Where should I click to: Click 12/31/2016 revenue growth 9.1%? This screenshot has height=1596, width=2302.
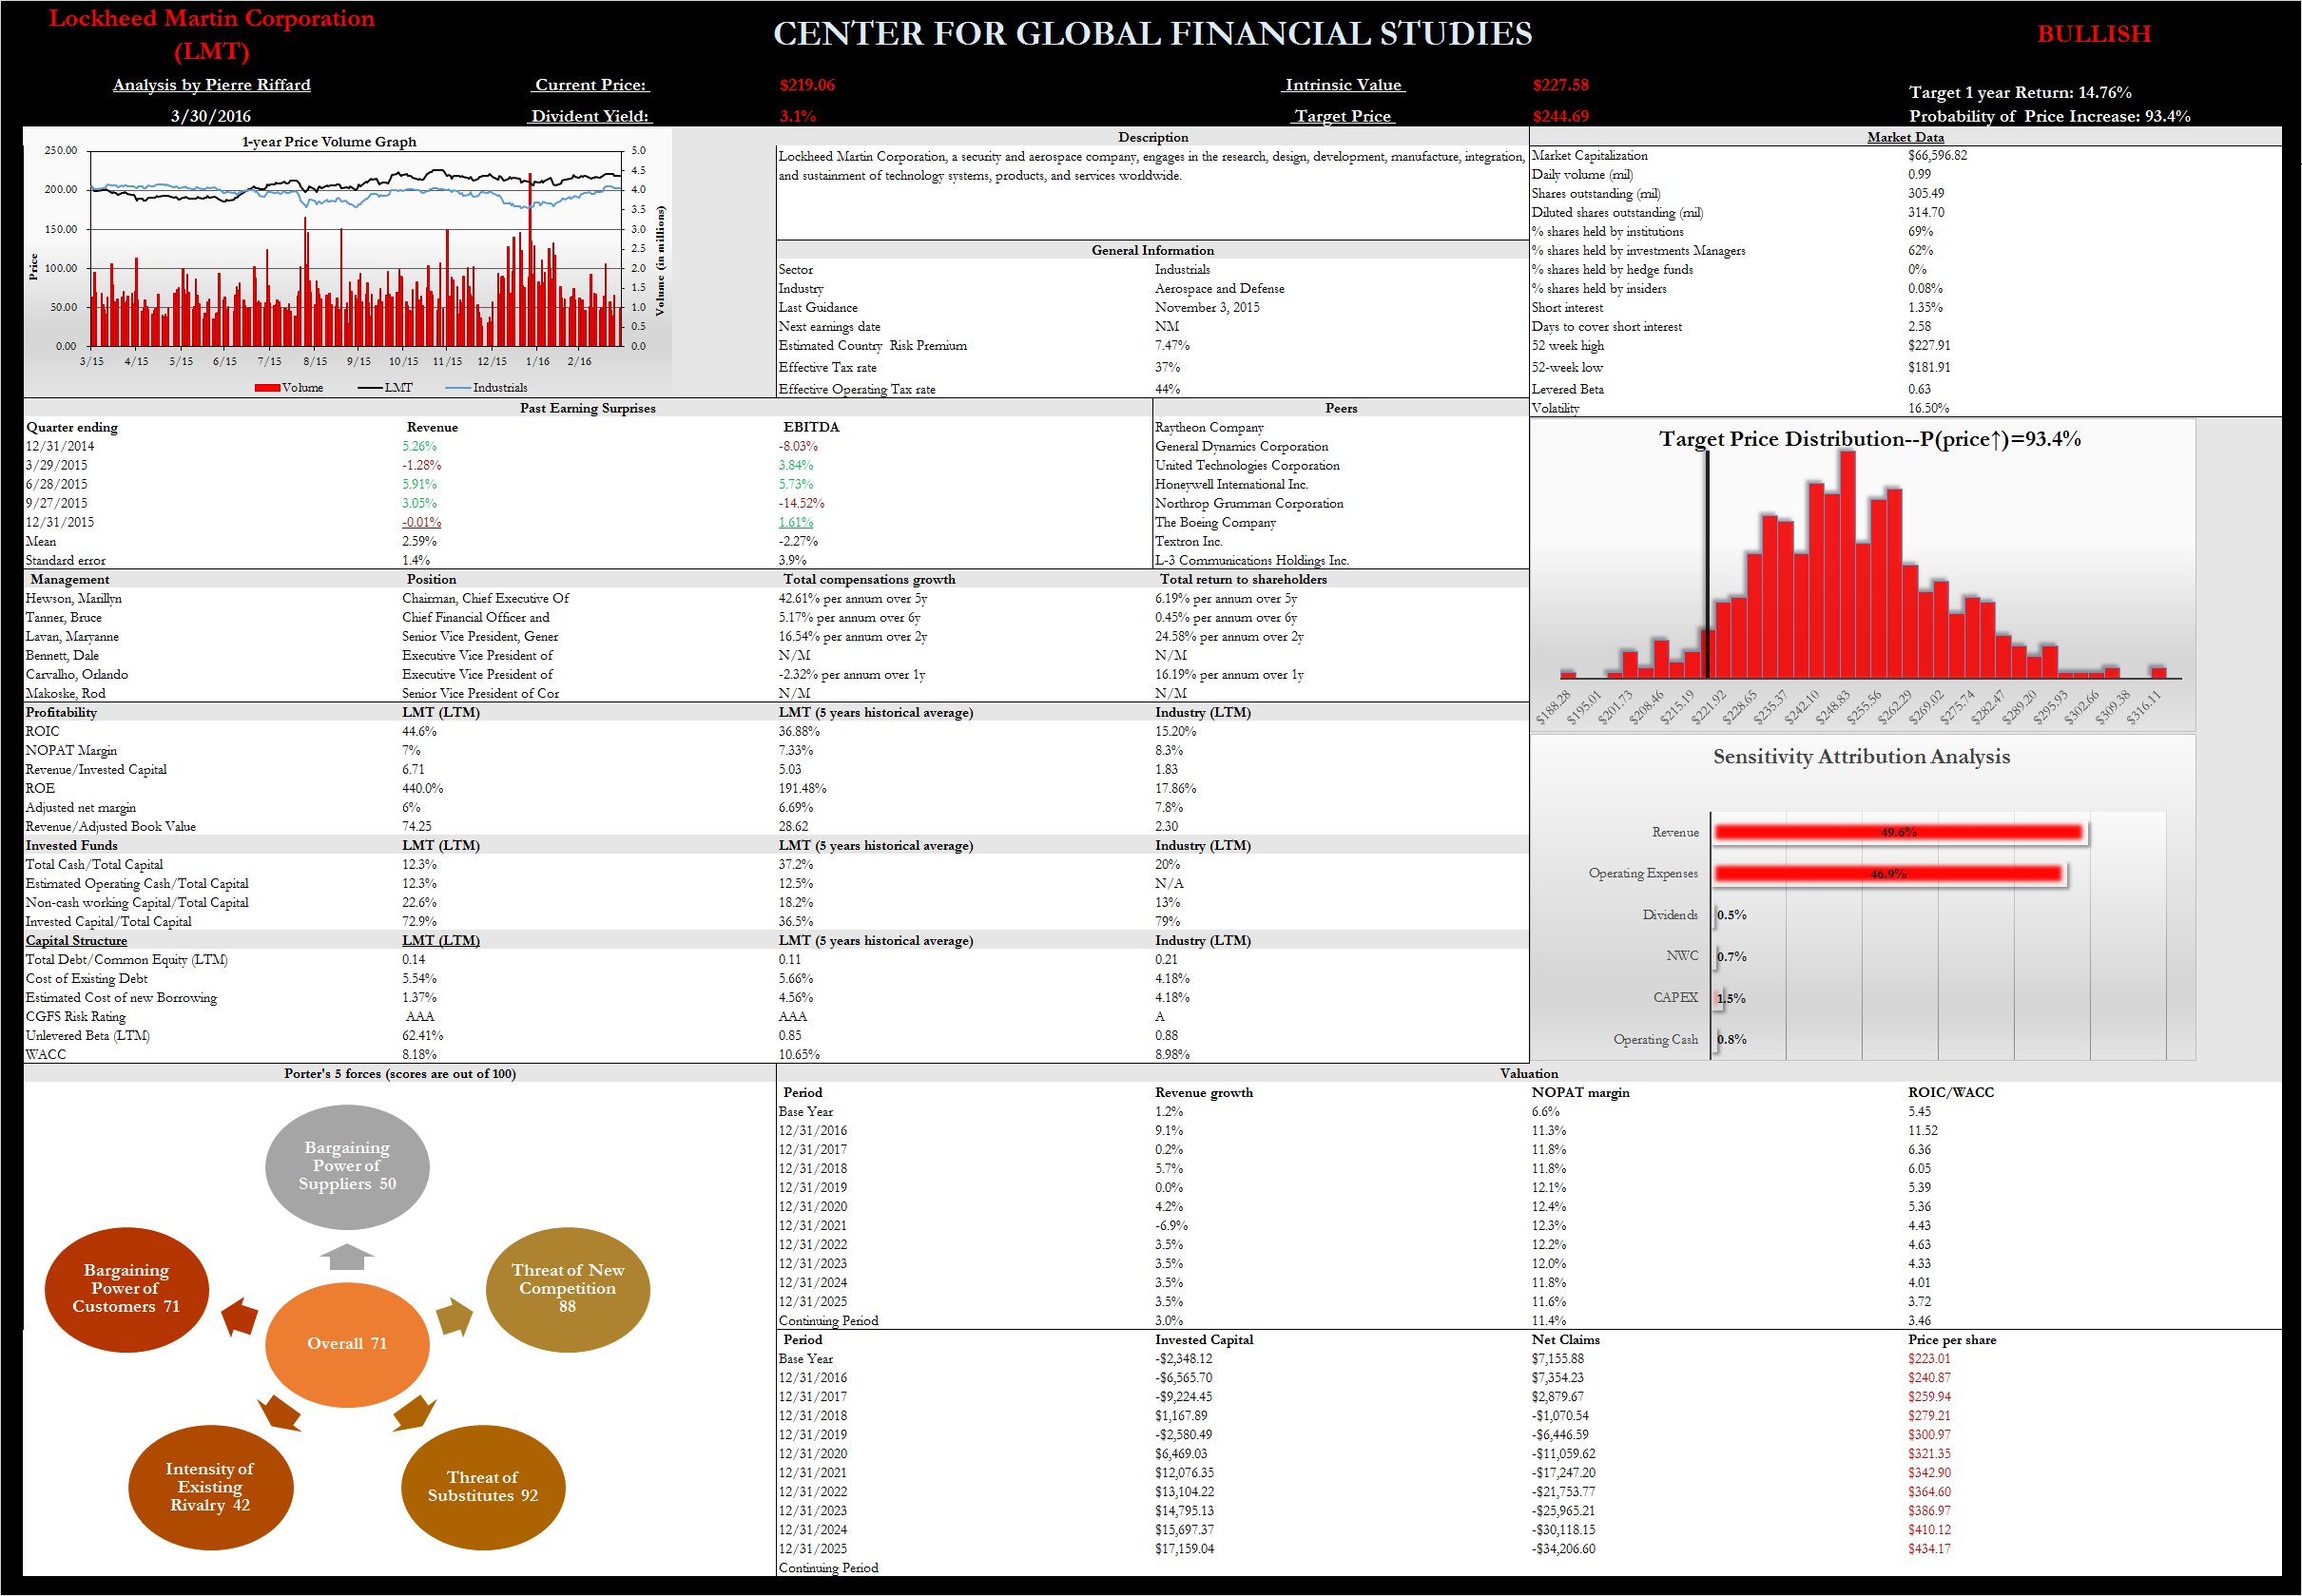1169,1130
